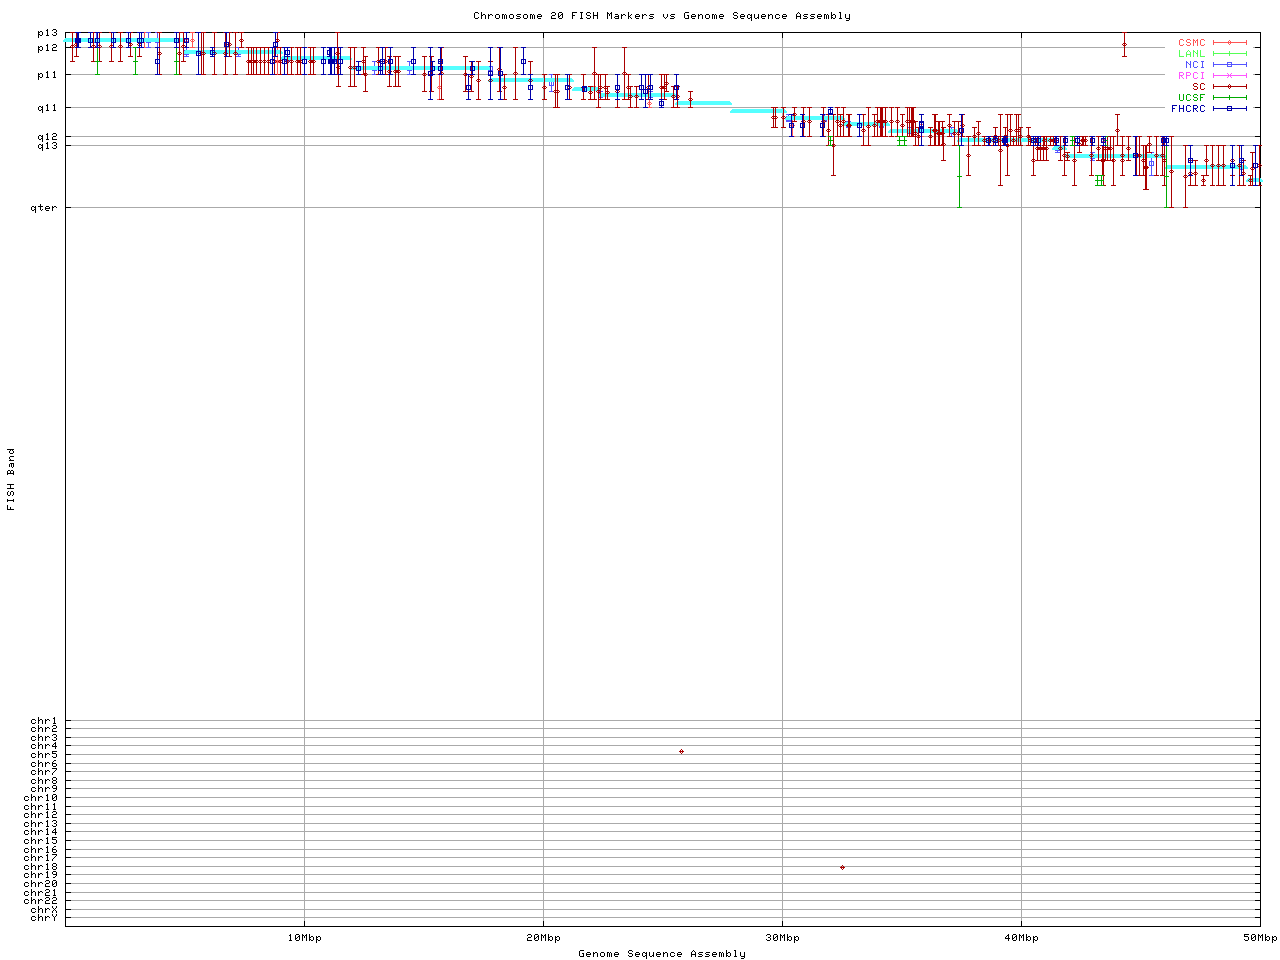Viewport: 1280px width, 960px height.
Task: Click the FHCRC legend text label
Action: coord(1188,109)
